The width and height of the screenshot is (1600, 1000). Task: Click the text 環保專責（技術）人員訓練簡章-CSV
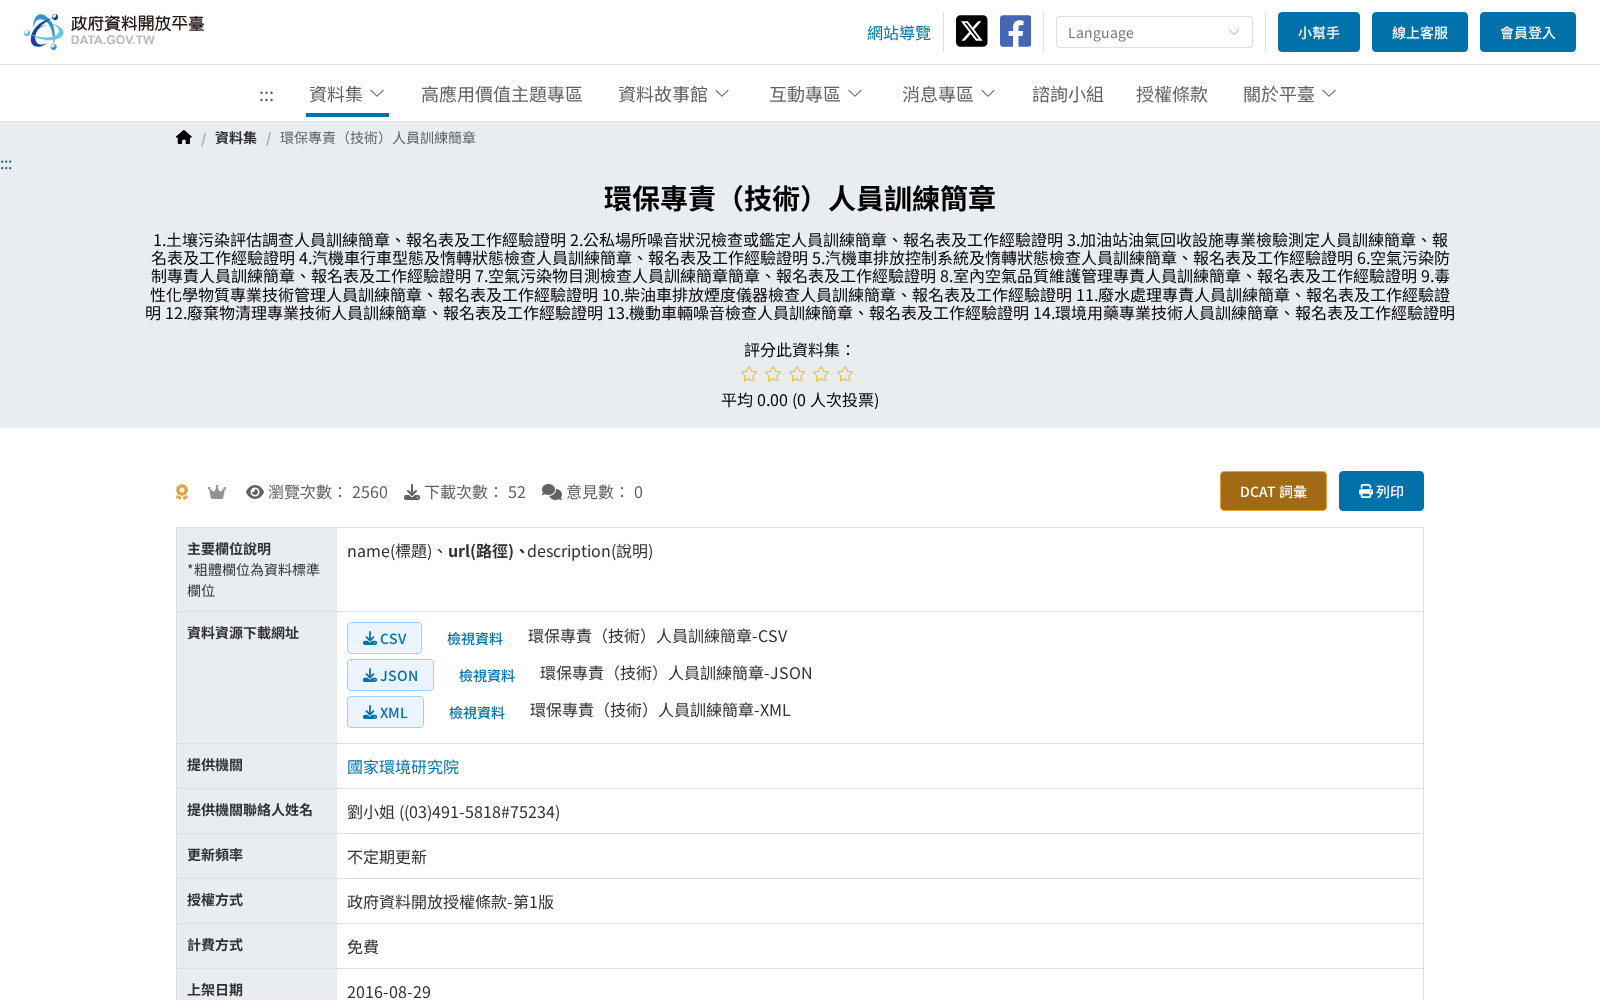tap(658, 636)
